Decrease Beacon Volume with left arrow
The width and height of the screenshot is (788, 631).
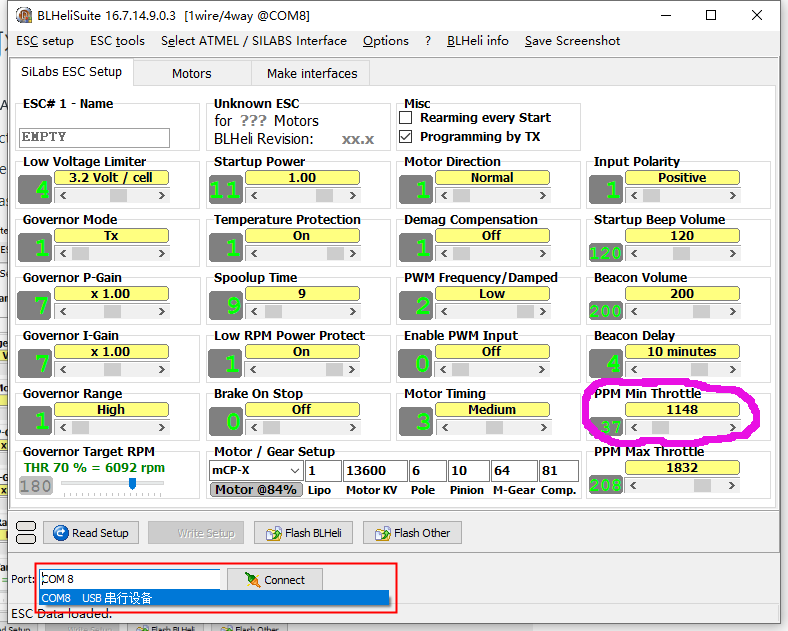pyautogui.click(x=634, y=311)
